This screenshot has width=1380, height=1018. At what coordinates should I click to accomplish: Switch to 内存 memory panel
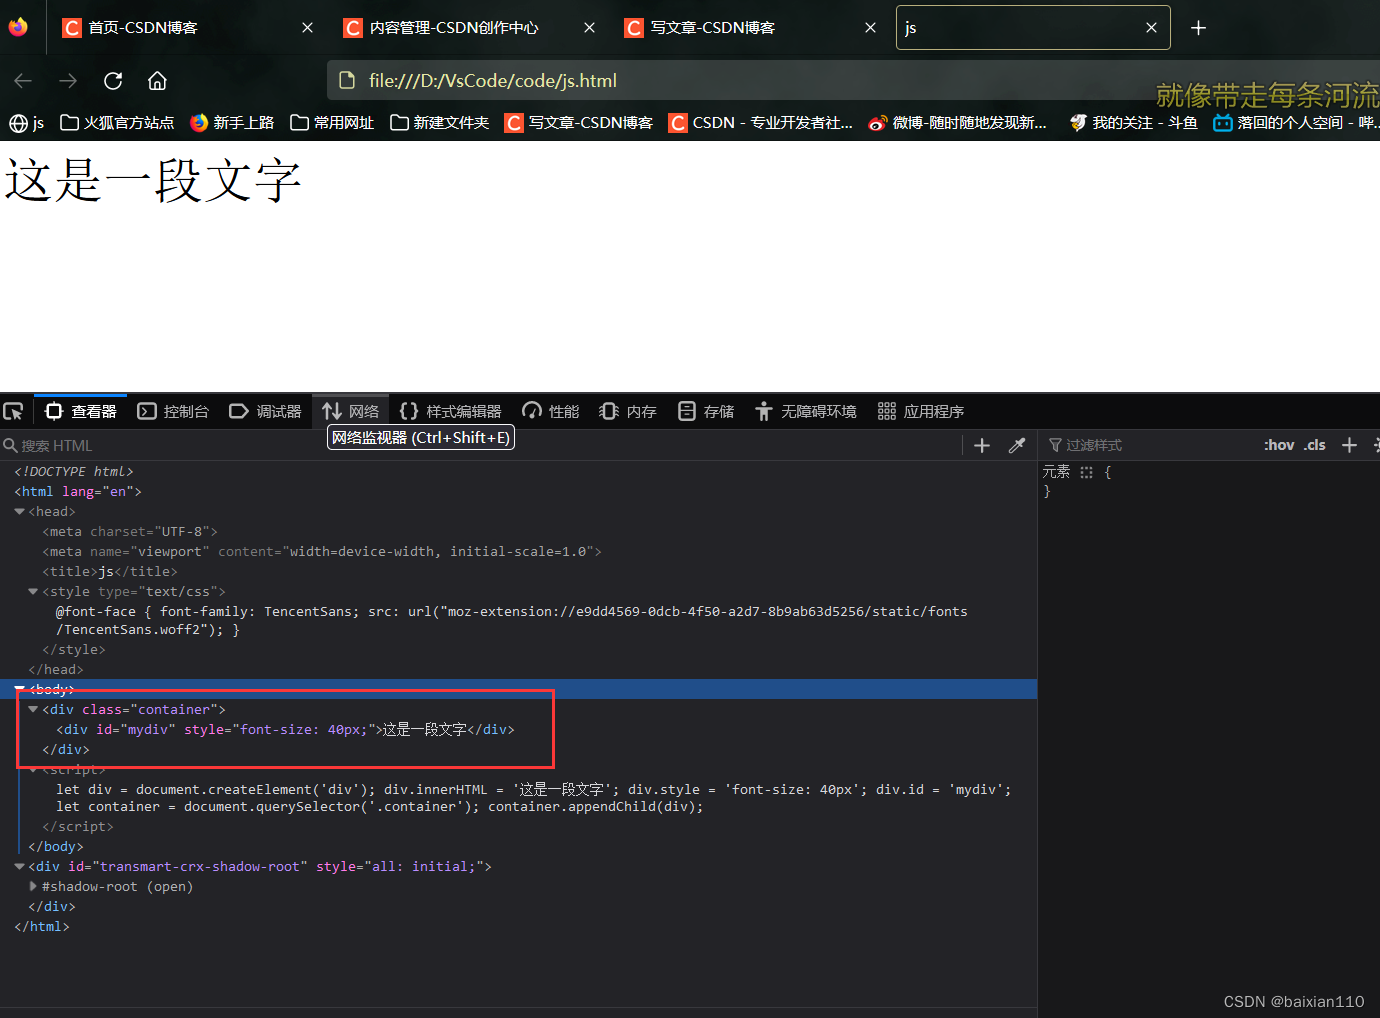628,411
